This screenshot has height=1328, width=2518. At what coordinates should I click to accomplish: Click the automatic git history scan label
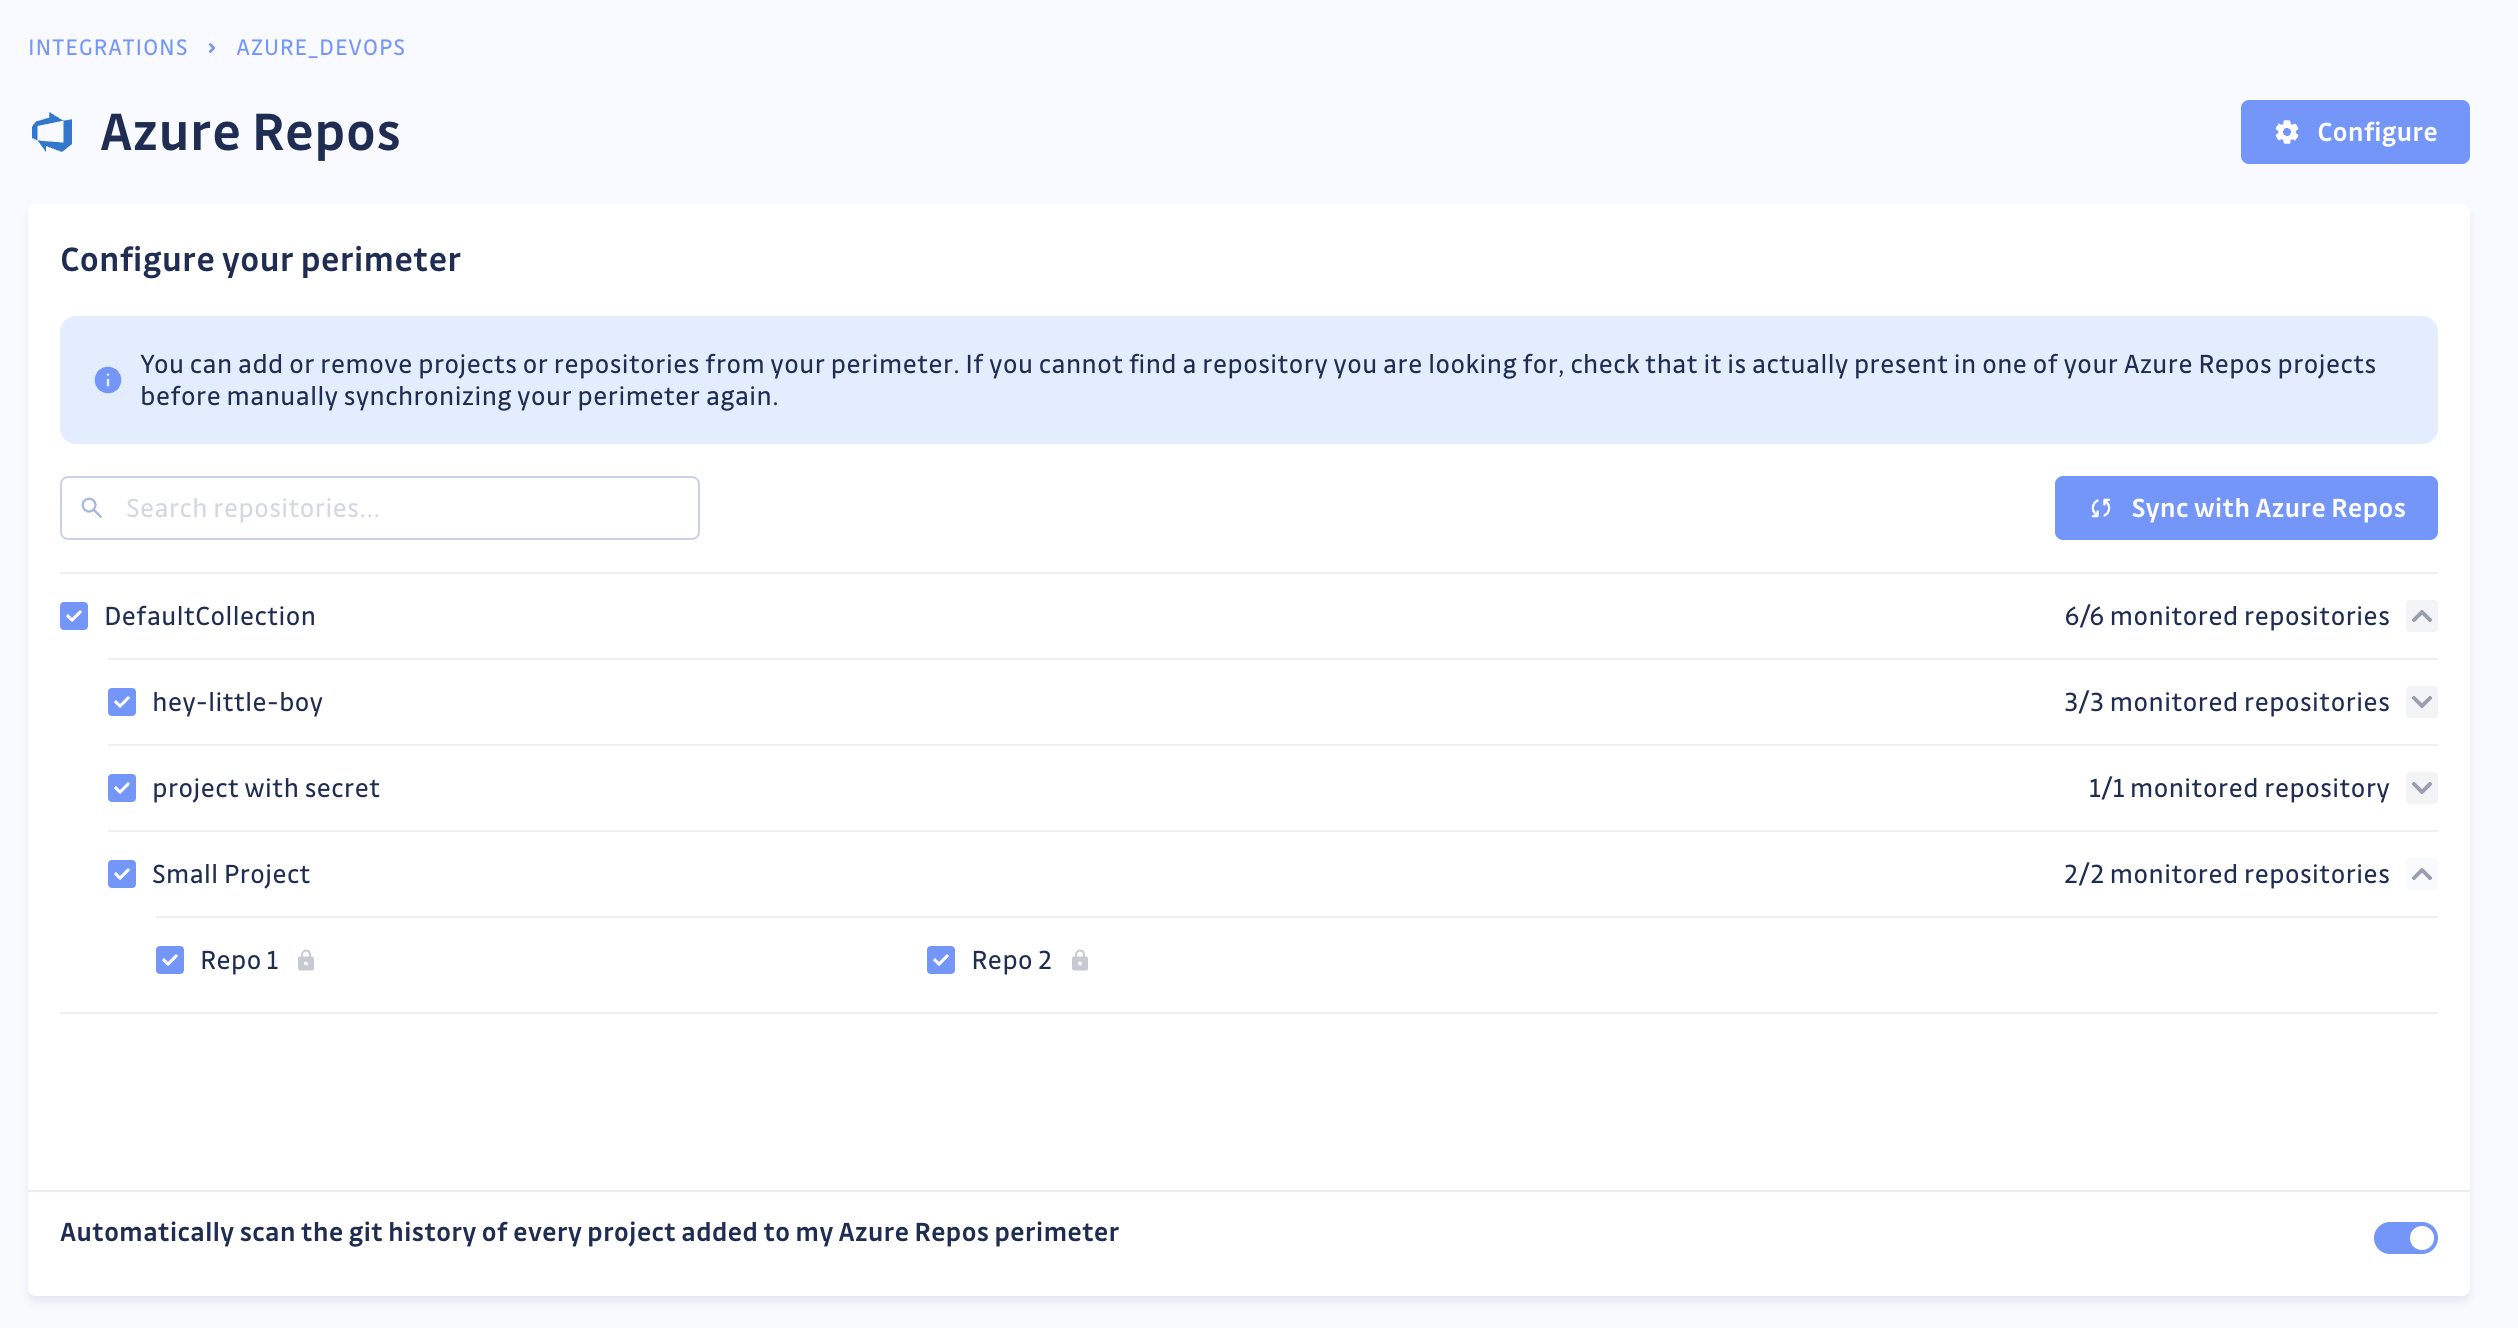click(x=589, y=1232)
